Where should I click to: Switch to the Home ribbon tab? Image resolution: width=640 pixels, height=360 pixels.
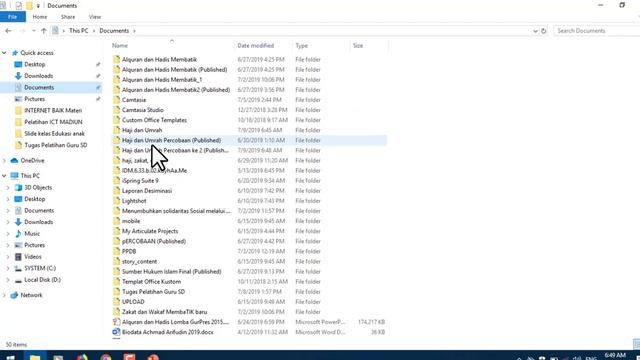point(40,17)
